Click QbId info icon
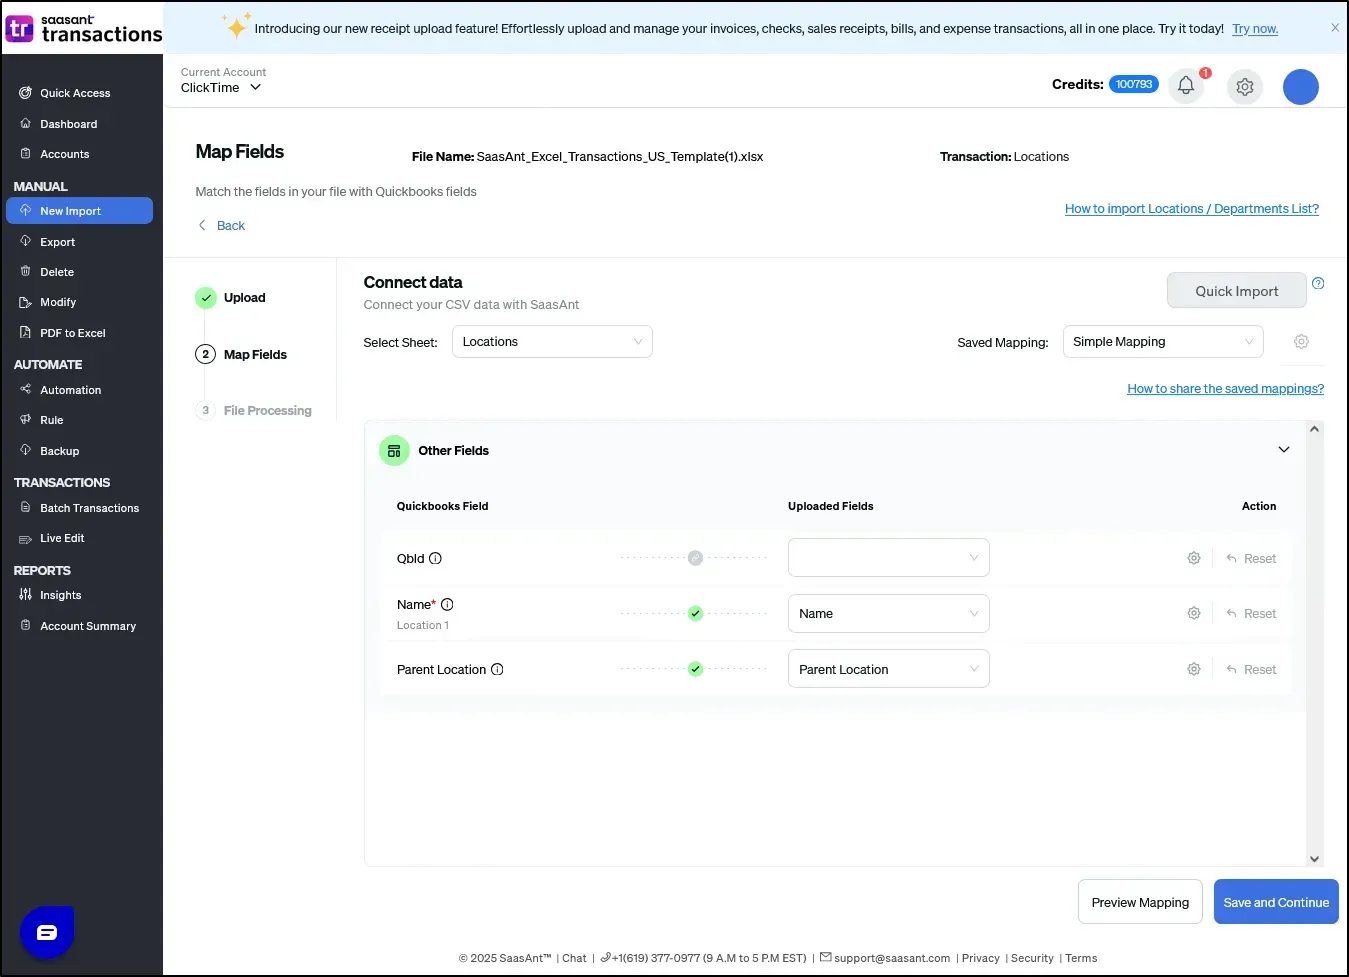 point(435,559)
